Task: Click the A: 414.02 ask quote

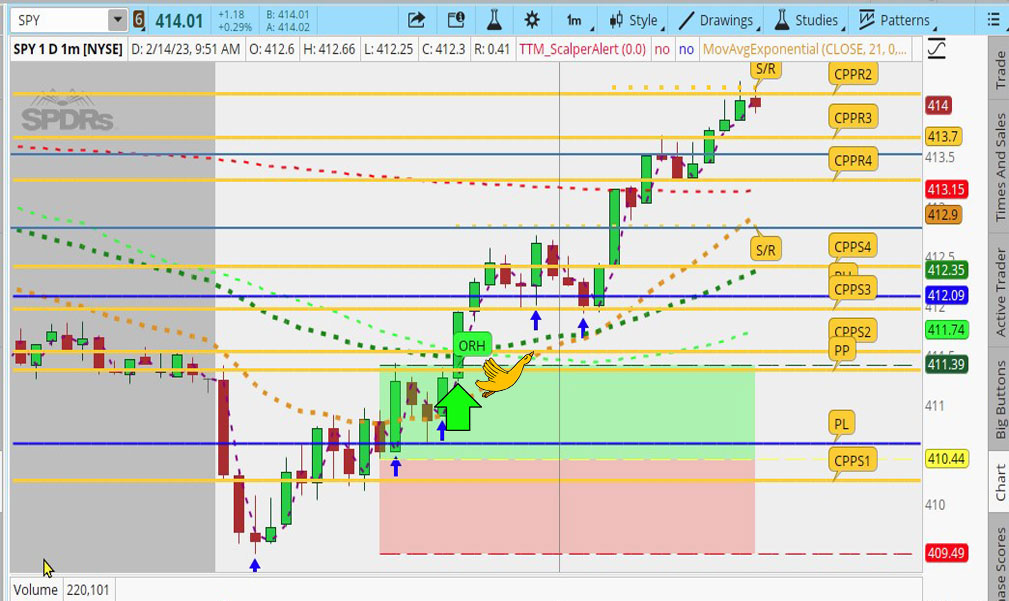Action: pyautogui.click(x=288, y=27)
